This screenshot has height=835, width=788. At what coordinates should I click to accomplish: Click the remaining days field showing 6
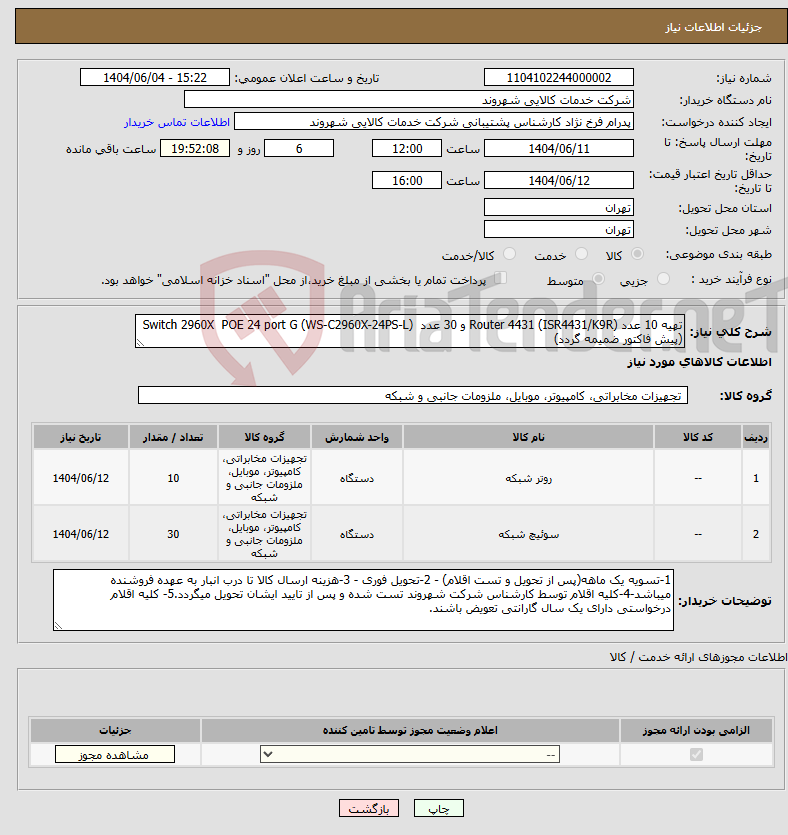[x=299, y=148]
